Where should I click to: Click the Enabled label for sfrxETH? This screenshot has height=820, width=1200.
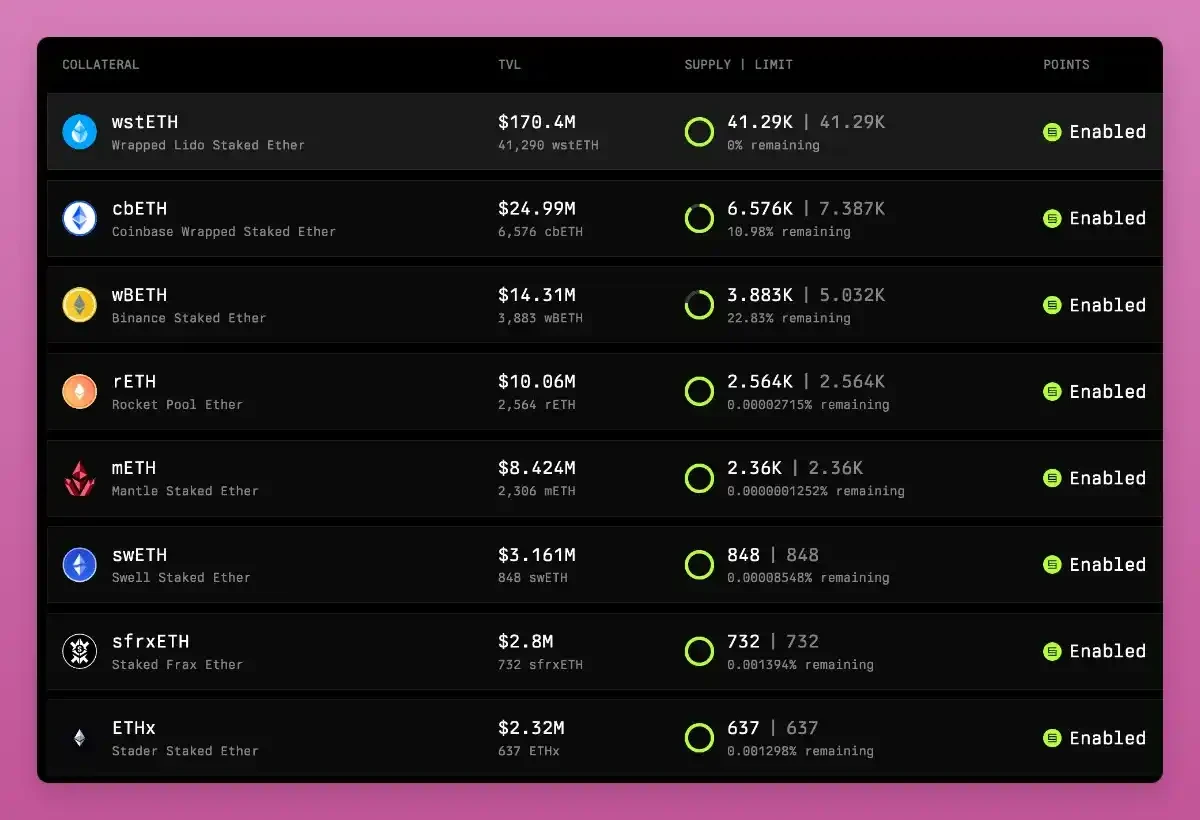pos(1107,651)
